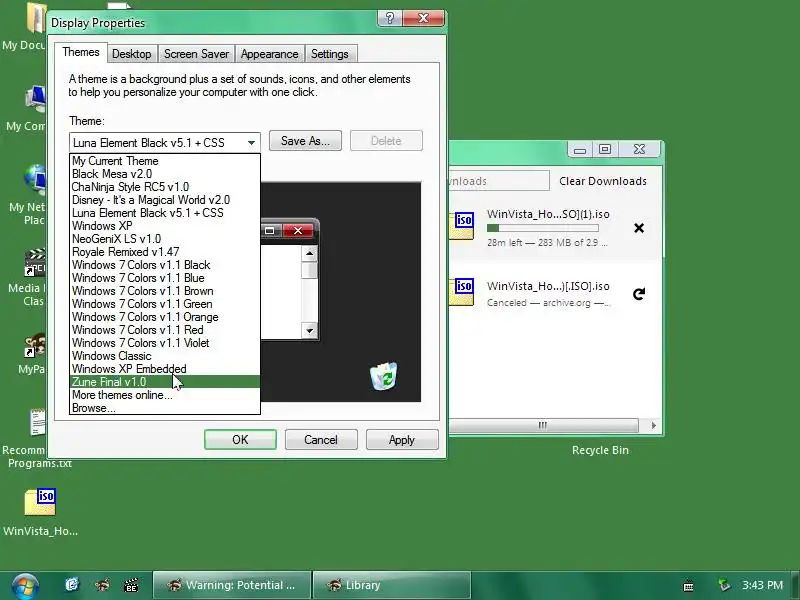Click preview window's scroll down arrow
Viewport: 800px width, 600px height.
(x=309, y=331)
